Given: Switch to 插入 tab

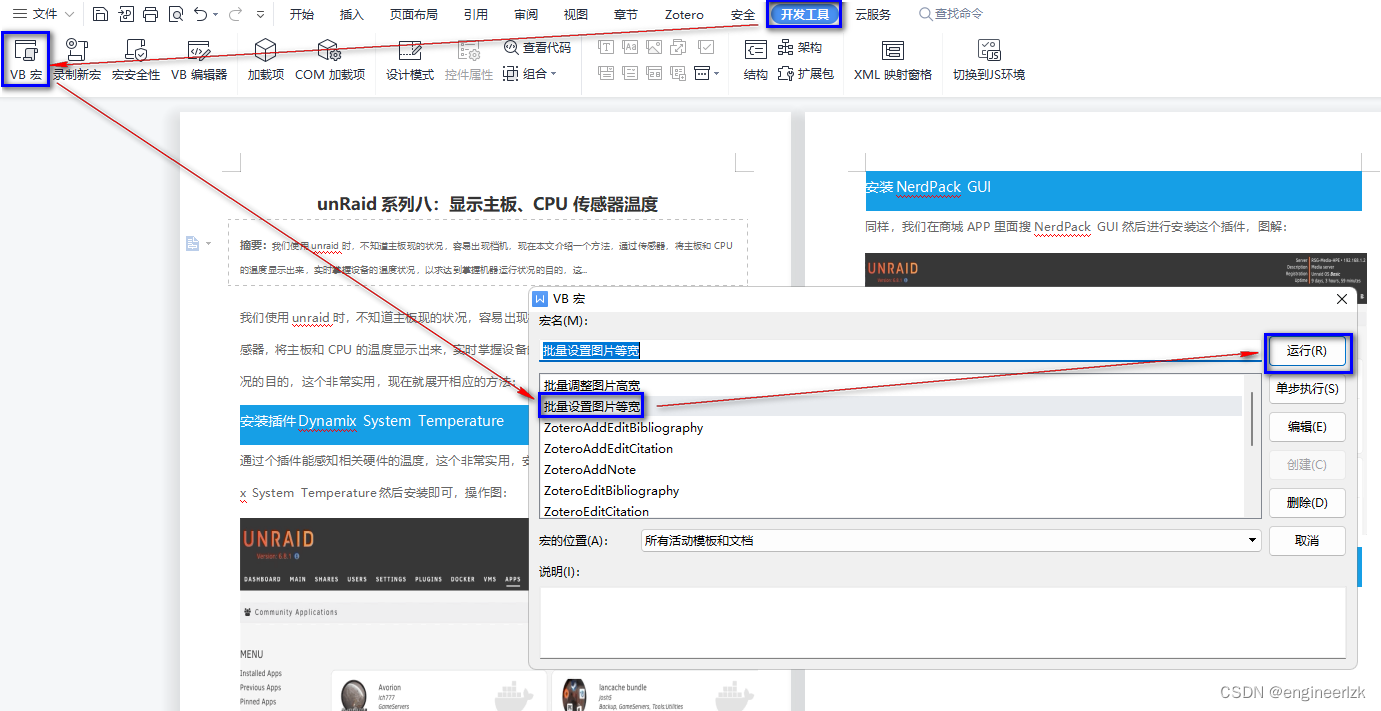Looking at the screenshot, I should (x=352, y=14).
